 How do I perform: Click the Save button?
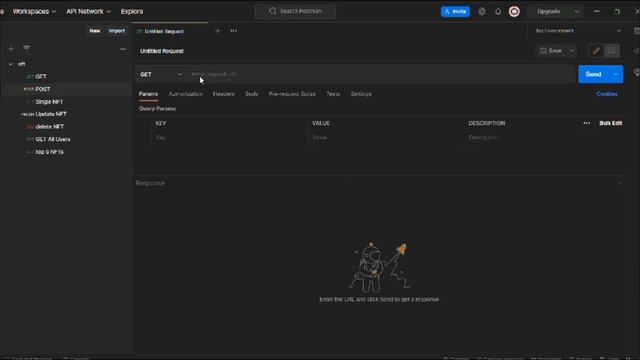click(551, 51)
